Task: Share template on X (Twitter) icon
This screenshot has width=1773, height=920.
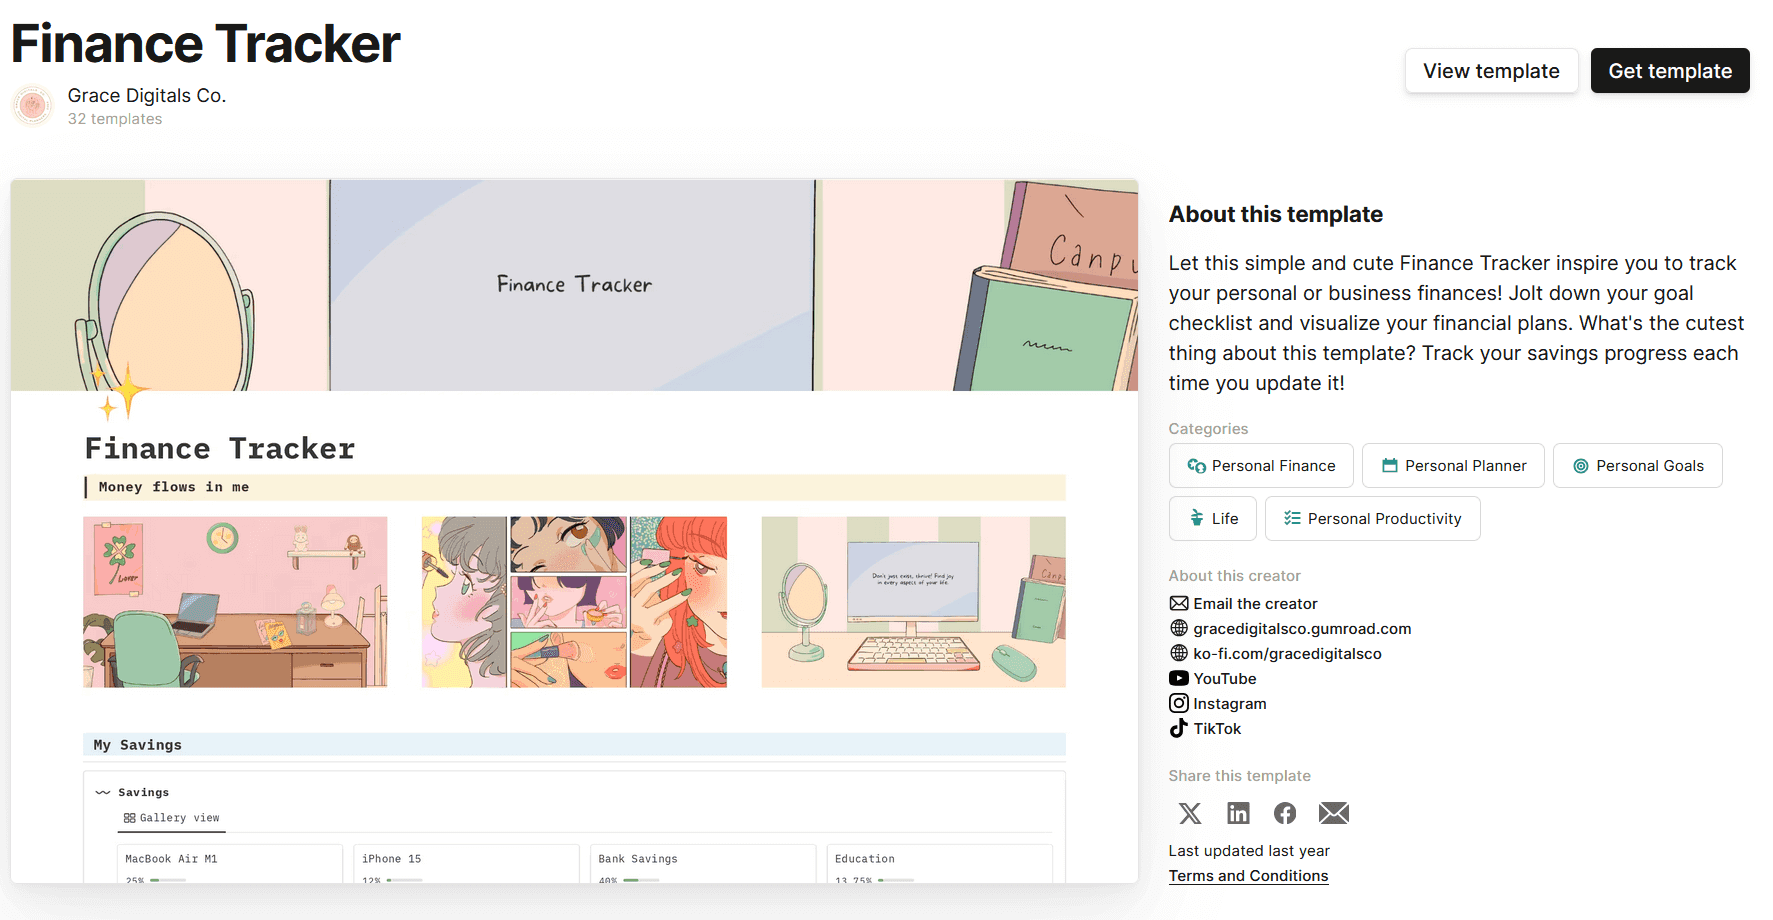Action: [x=1190, y=813]
